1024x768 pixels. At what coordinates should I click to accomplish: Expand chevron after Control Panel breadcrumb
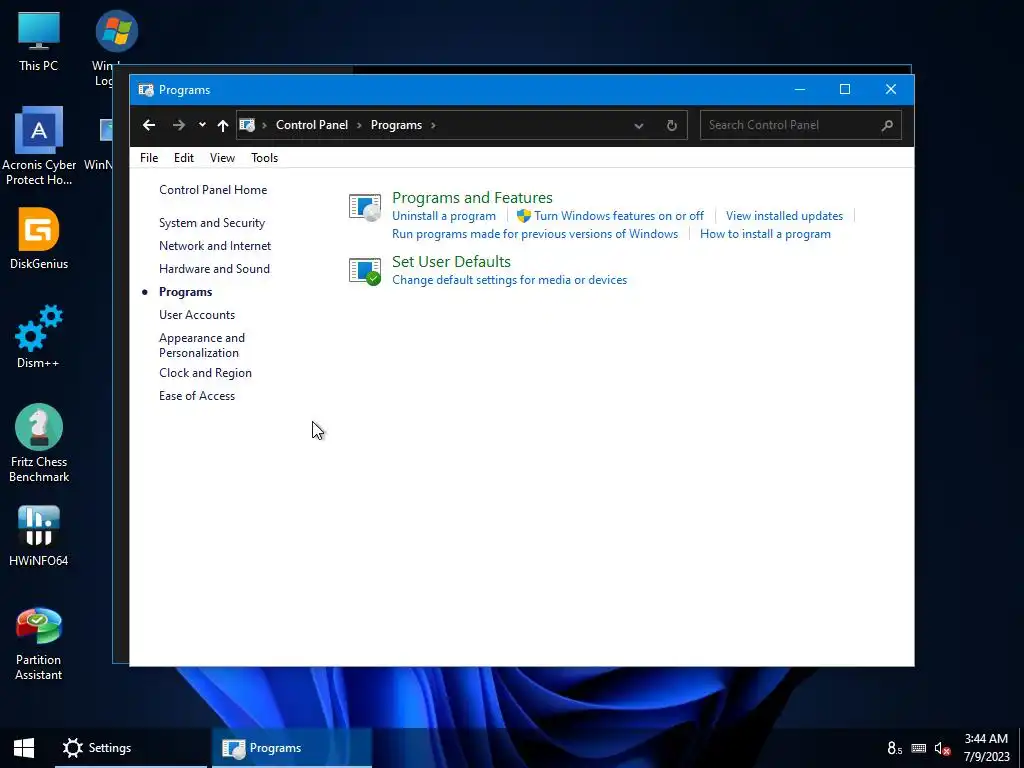(x=359, y=125)
